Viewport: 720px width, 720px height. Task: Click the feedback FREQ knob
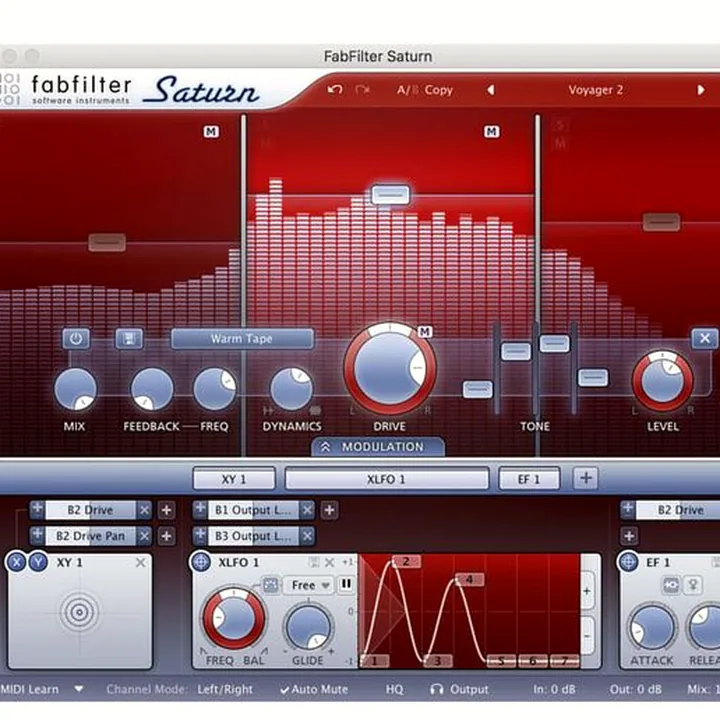214,389
